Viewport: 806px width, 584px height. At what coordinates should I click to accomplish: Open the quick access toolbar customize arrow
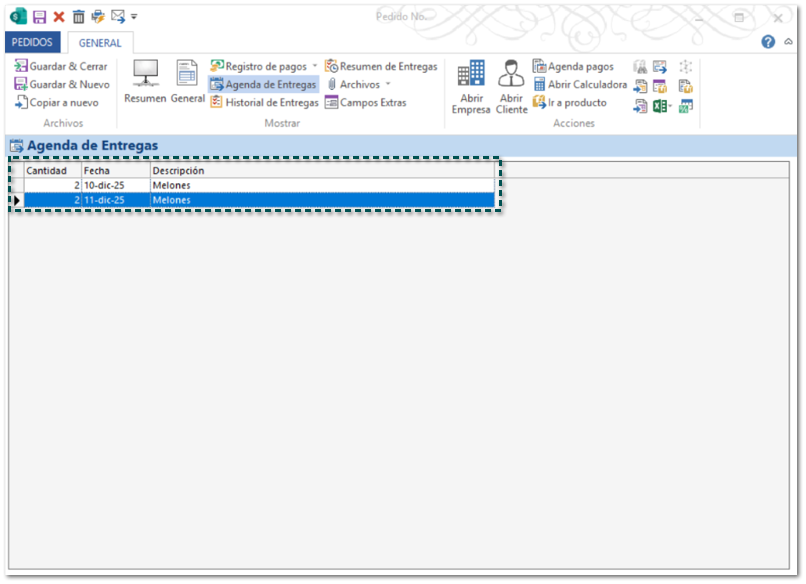(135, 17)
